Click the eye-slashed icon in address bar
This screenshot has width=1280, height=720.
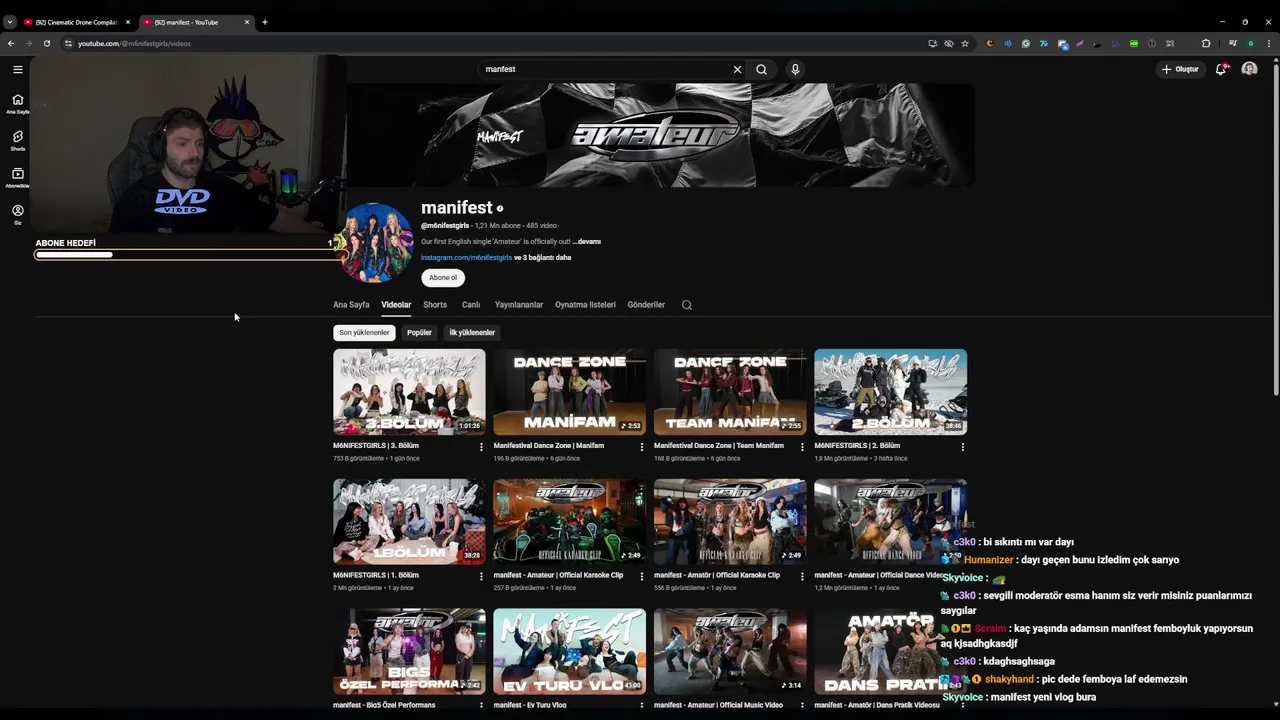pyautogui.click(x=949, y=43)
